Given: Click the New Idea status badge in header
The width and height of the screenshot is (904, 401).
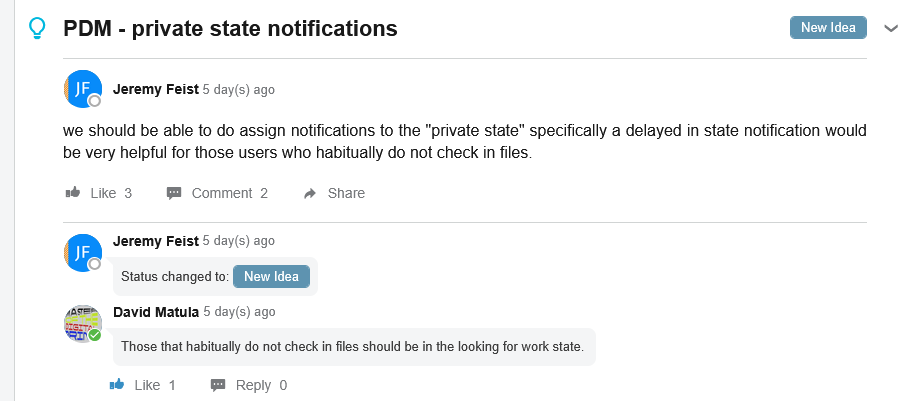Looking at the screenshot, I should tap(828, 28).
